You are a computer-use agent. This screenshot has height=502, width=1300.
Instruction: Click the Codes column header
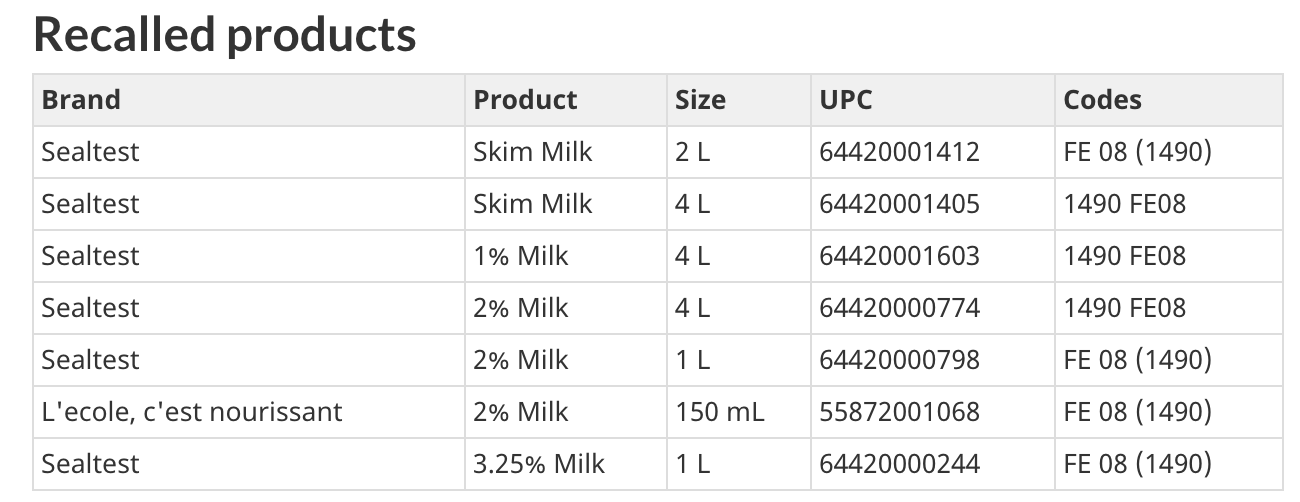(x=1169, y=100)
